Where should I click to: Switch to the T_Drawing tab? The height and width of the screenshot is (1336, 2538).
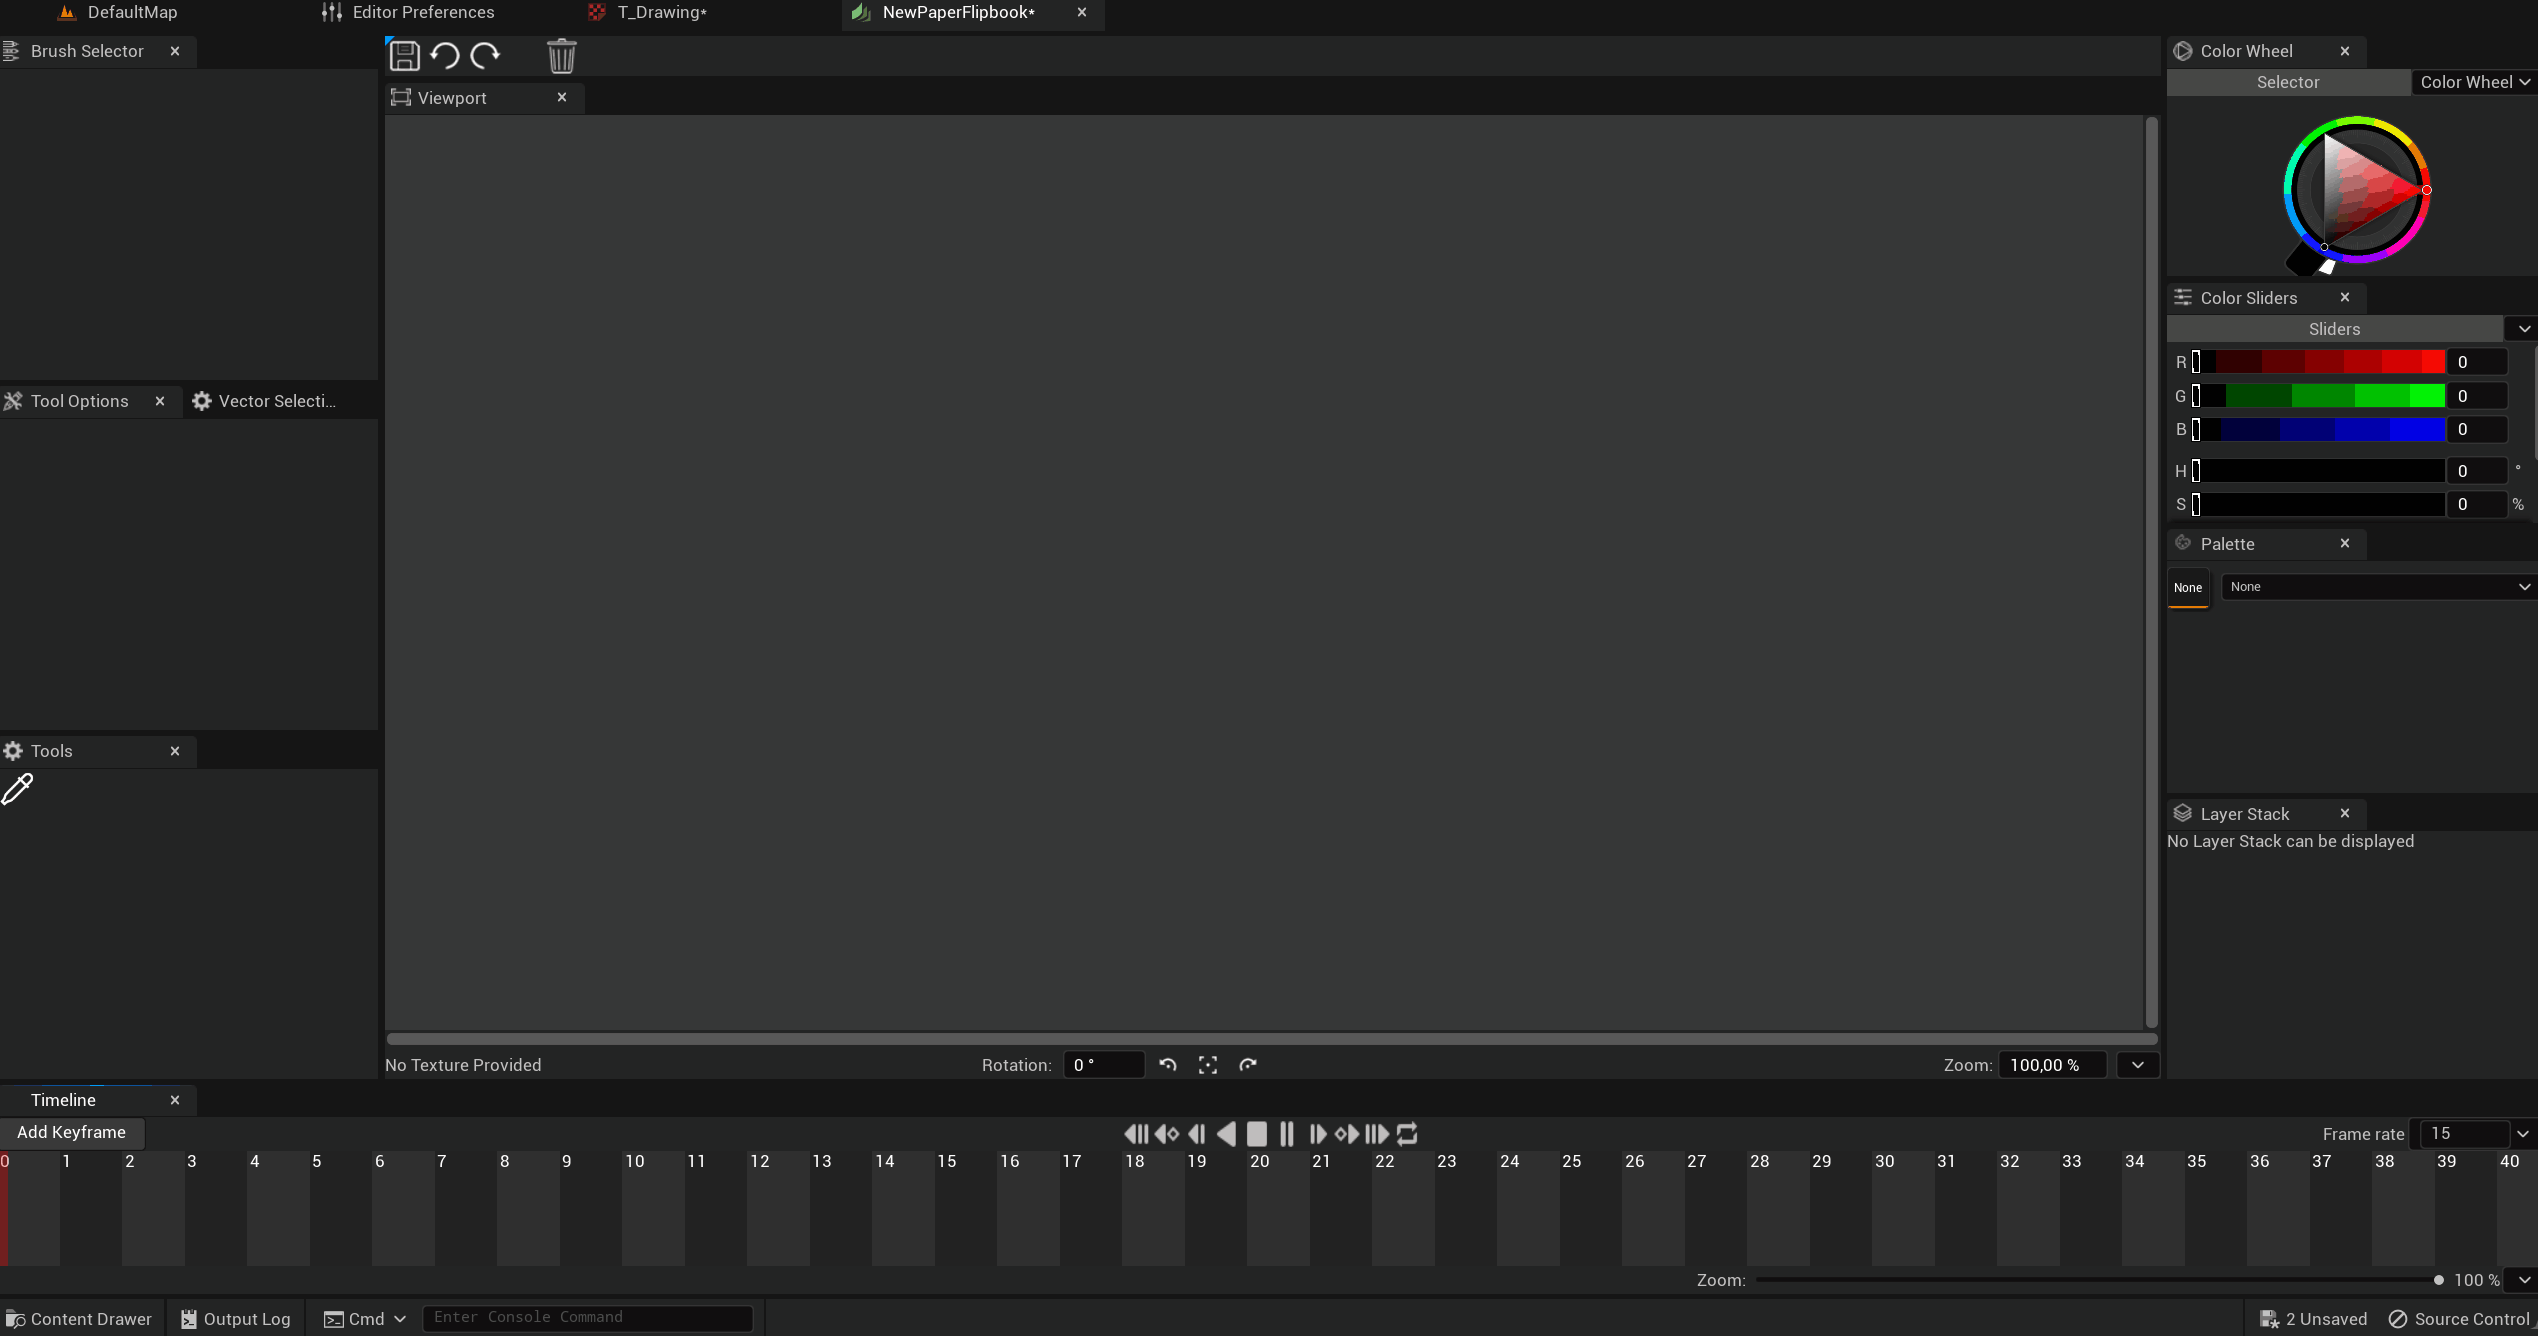coord(660,12)
